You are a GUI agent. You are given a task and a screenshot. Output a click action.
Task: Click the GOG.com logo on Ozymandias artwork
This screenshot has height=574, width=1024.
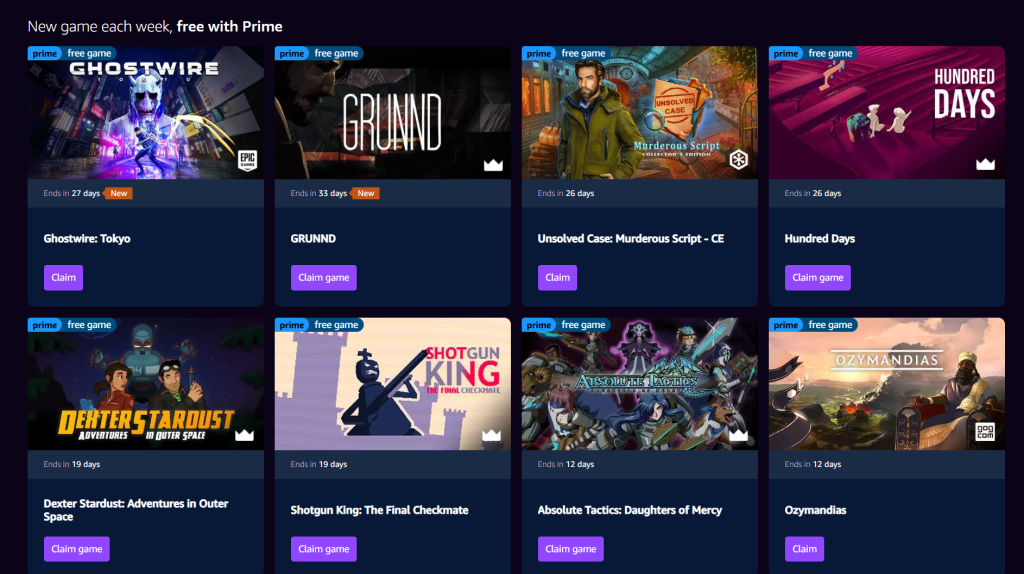985,432
